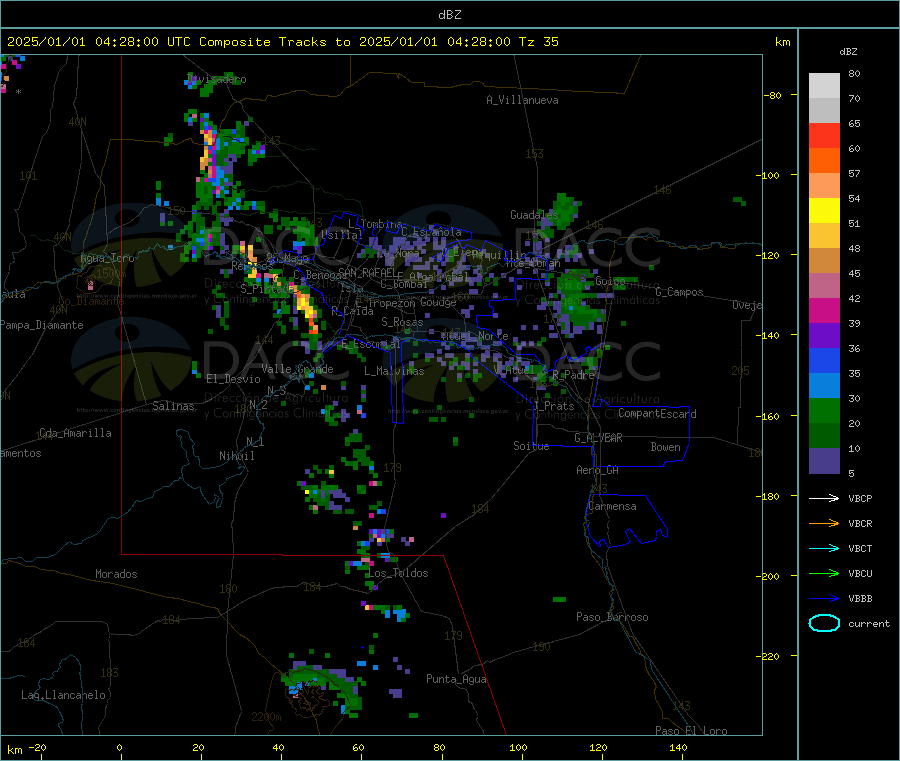Select the purple 36-39 dBZ color swatch
Viewport: 900px width, 761px height.
pos(824,336)
